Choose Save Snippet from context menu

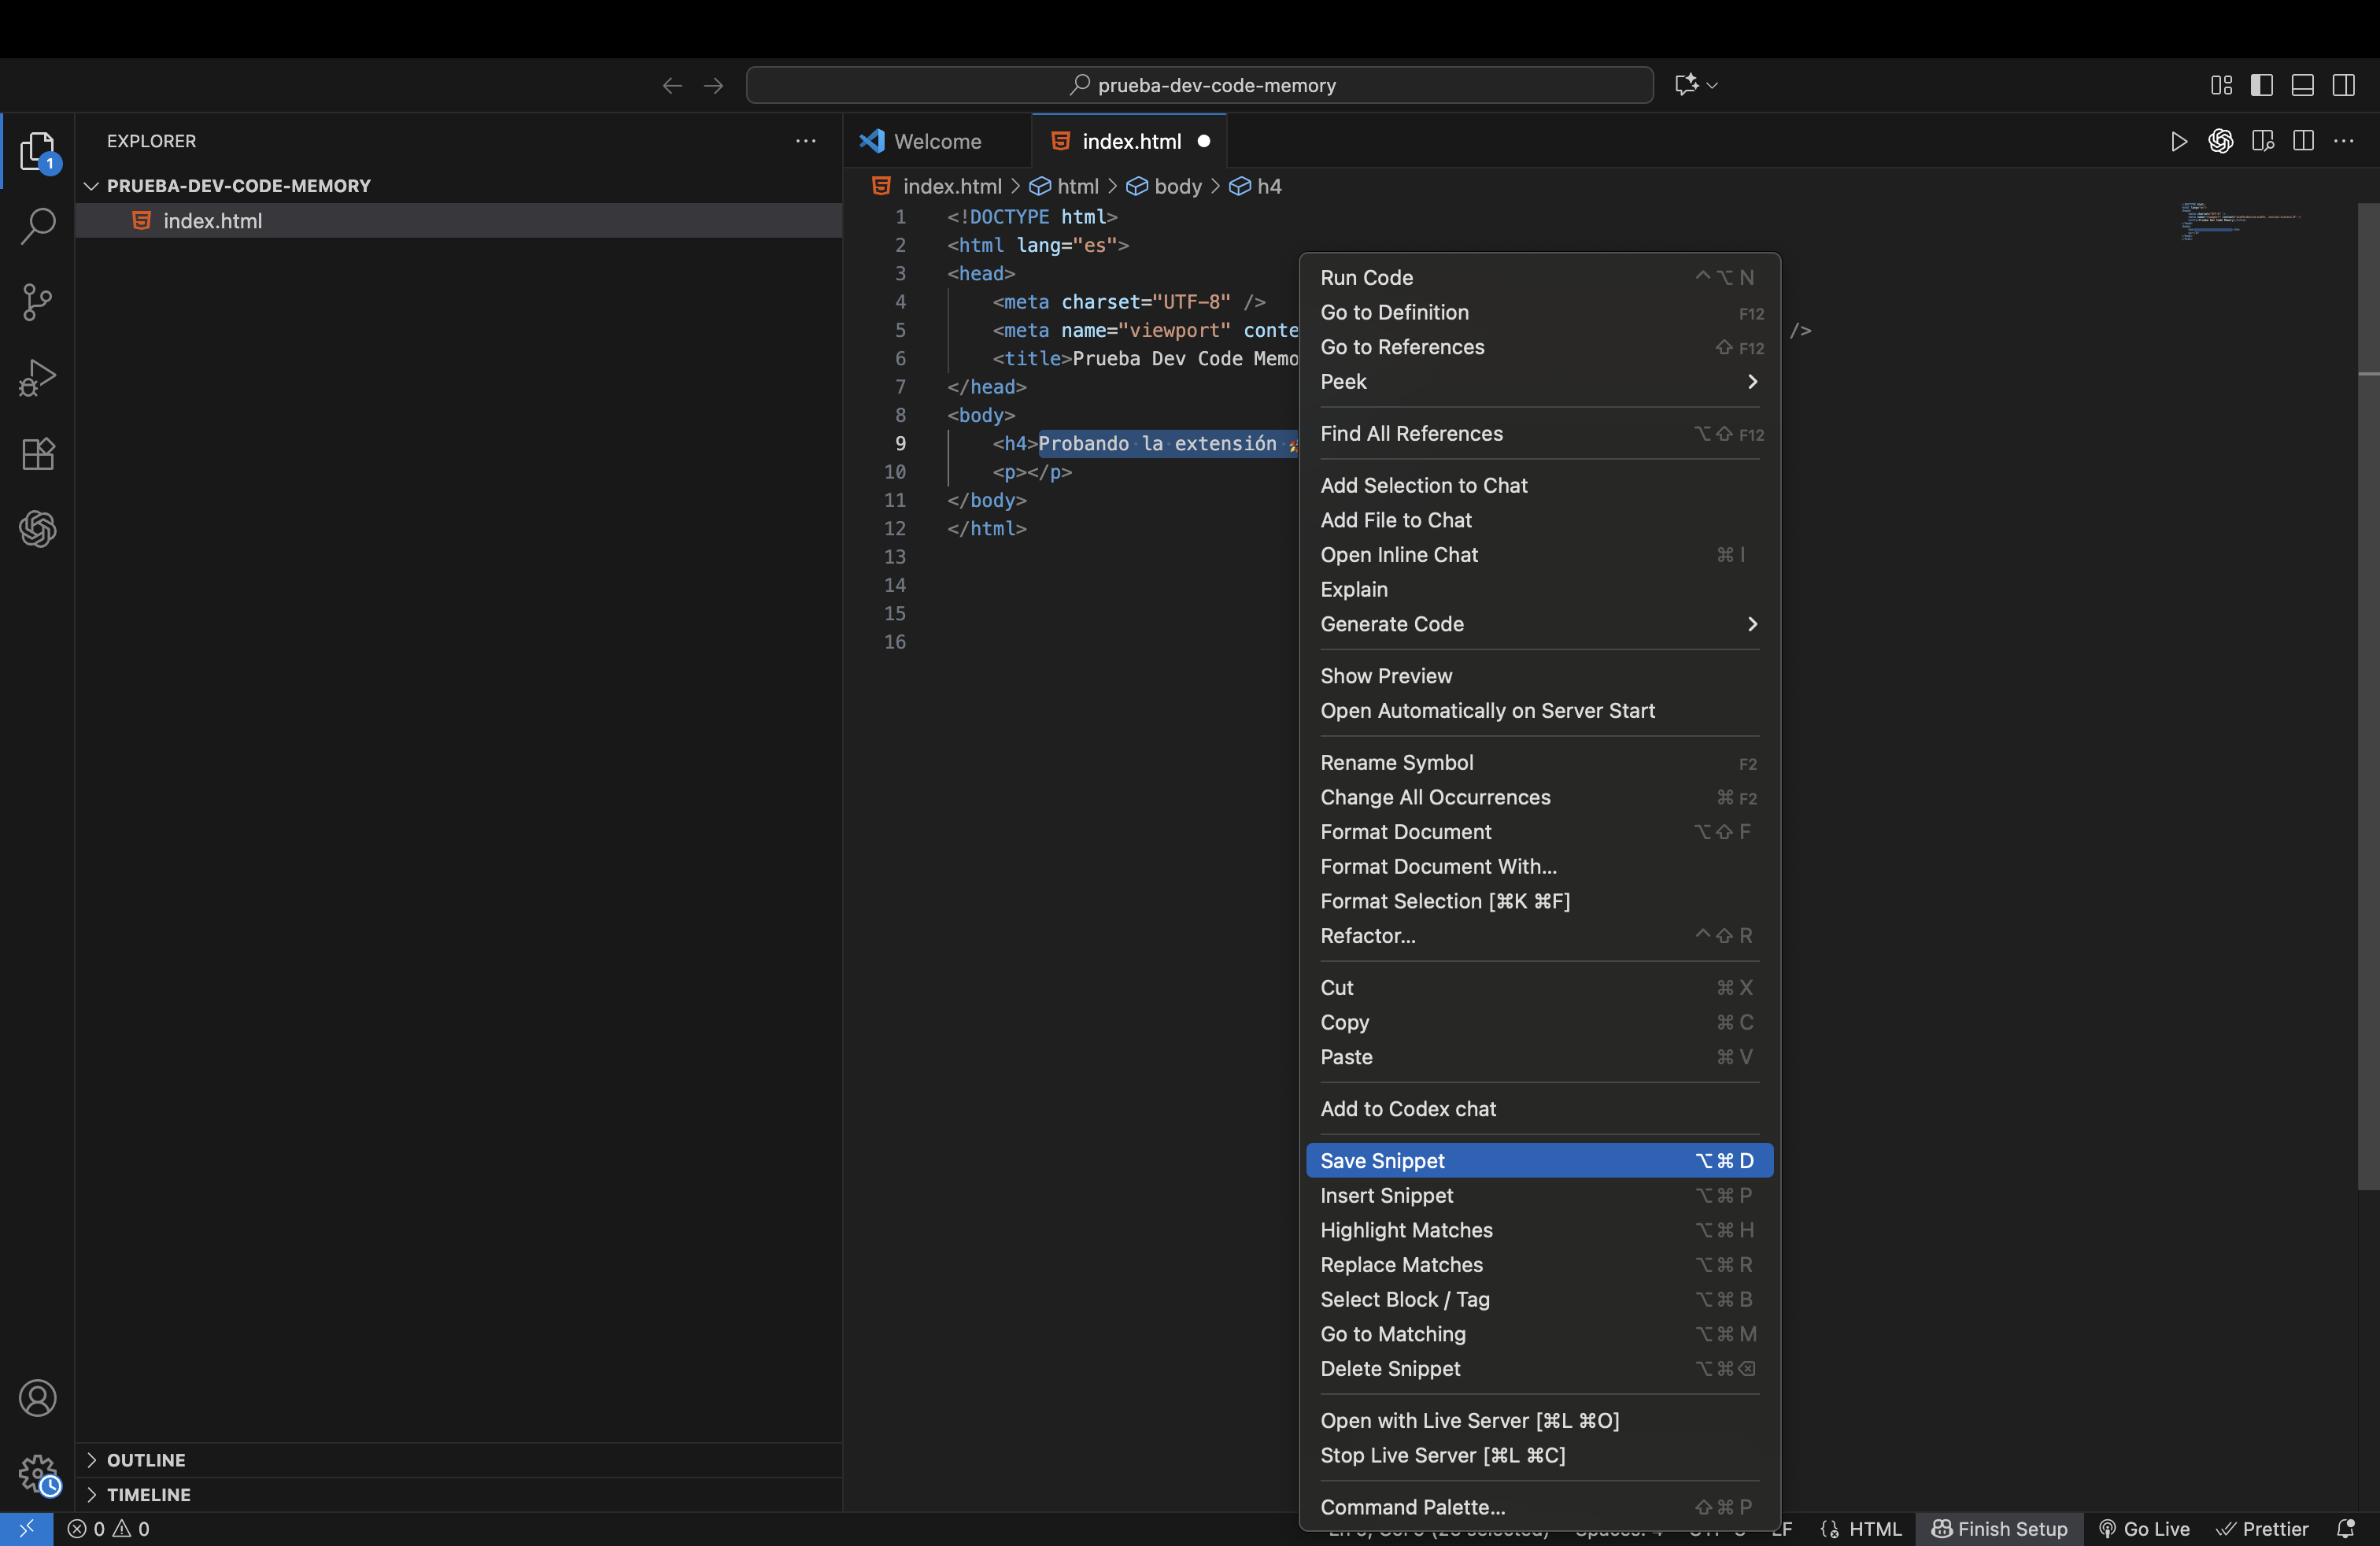(x=1539, y=1161)
